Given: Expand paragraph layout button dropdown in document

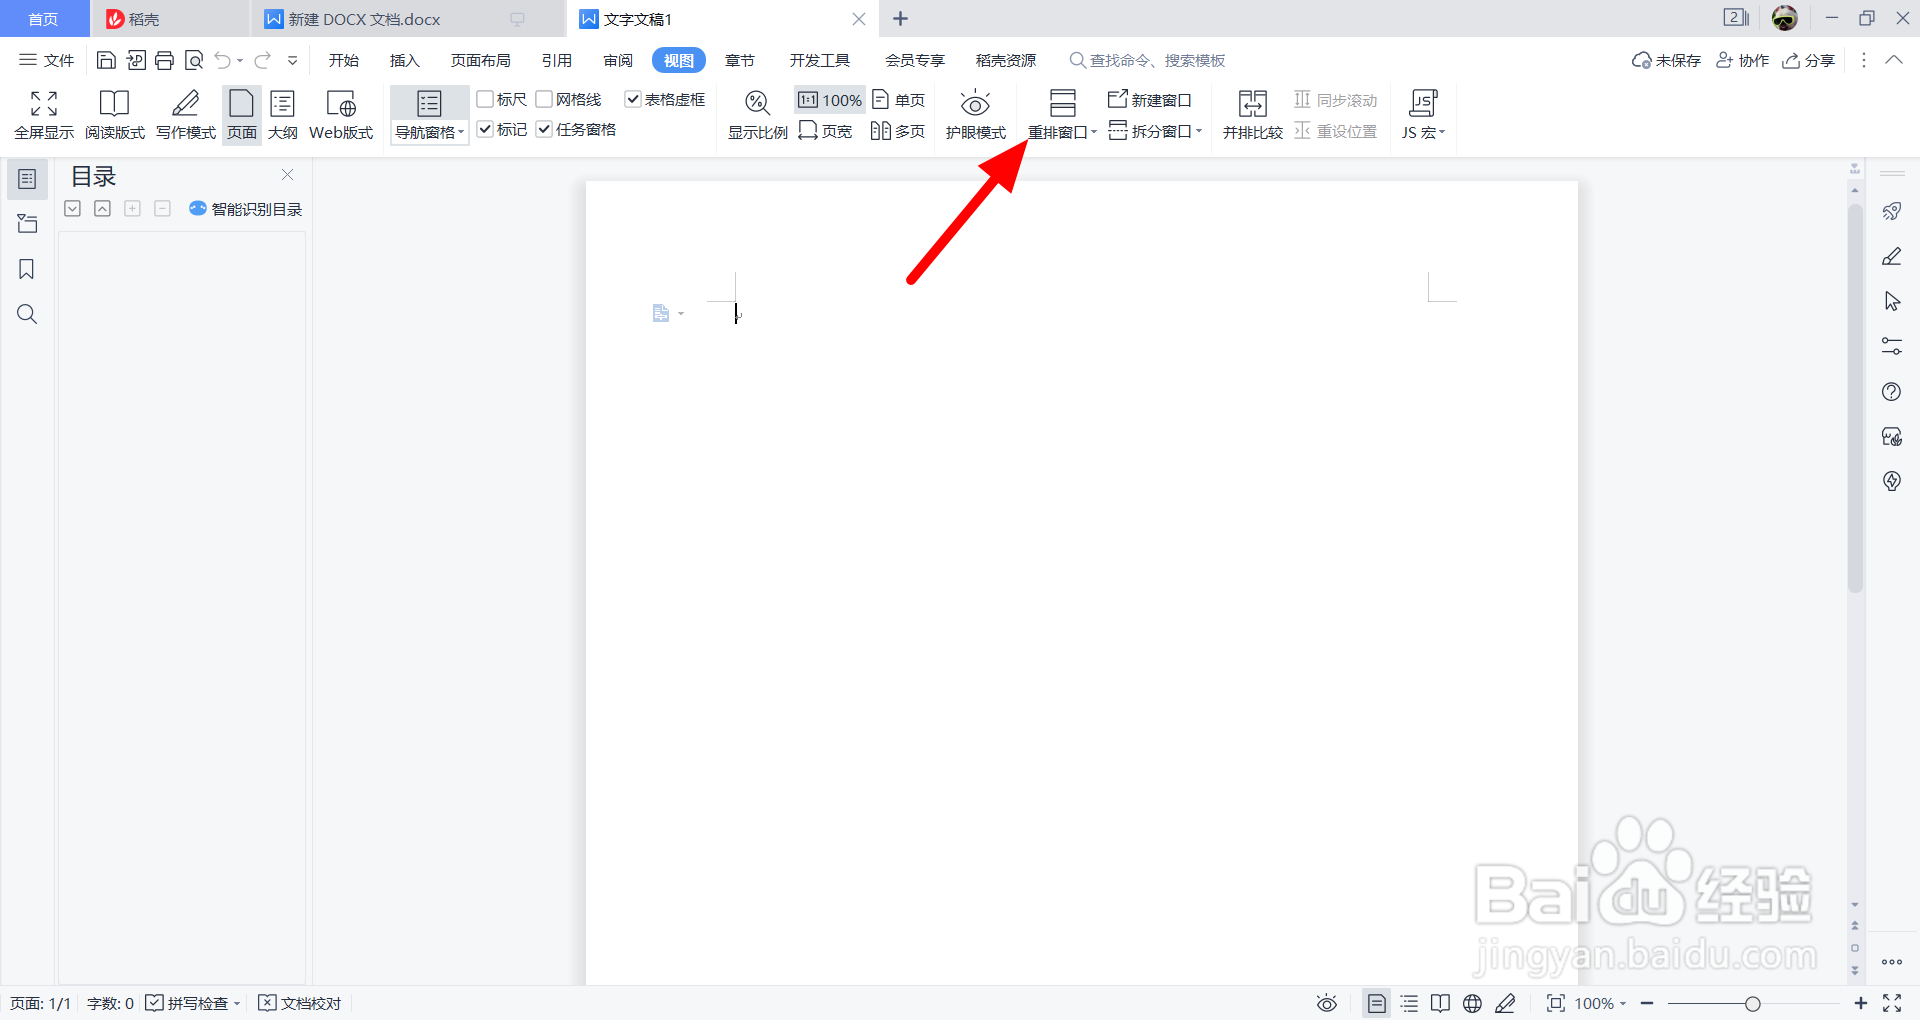Looking at the screenshot, I should [681, 314].
